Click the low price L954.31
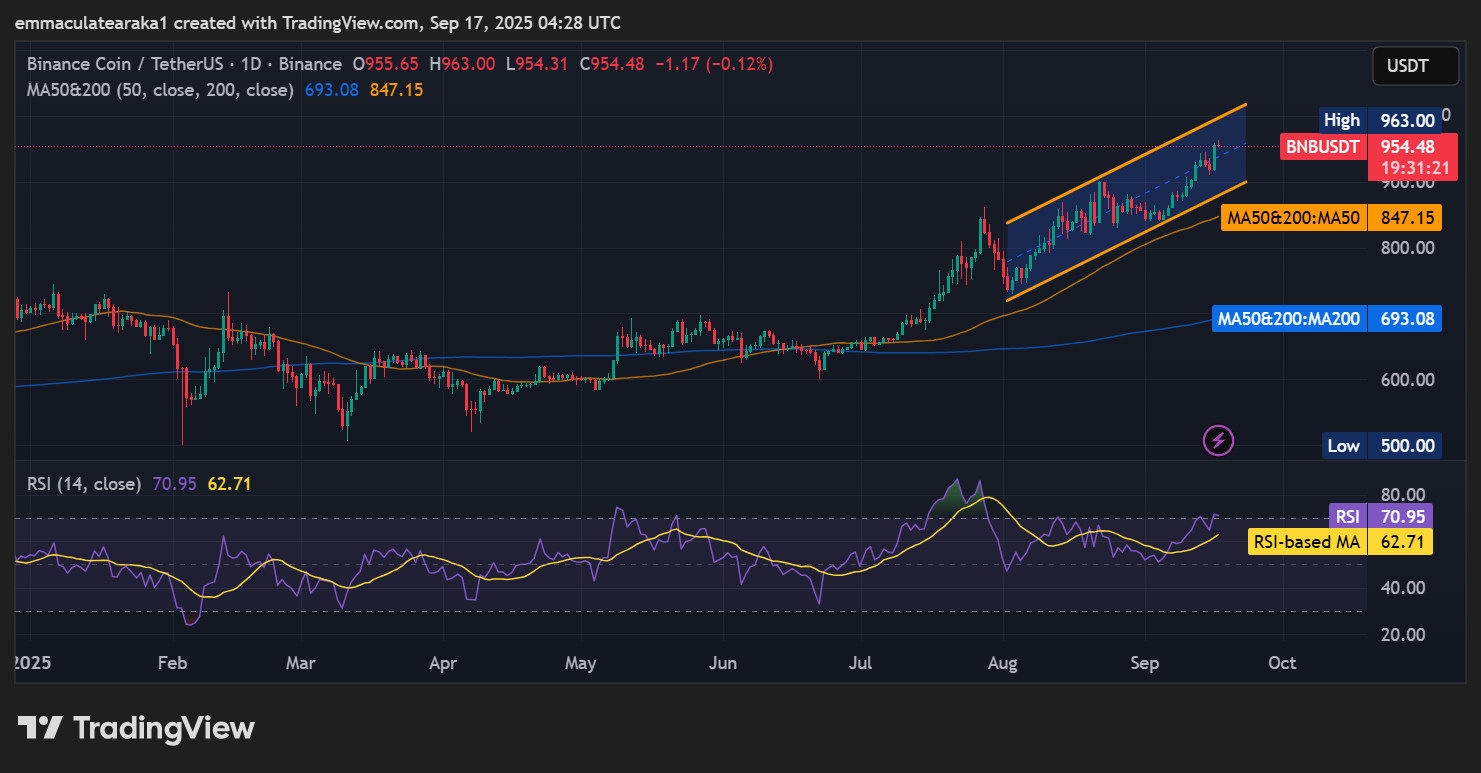1481x773 pixels. (537, 64)
